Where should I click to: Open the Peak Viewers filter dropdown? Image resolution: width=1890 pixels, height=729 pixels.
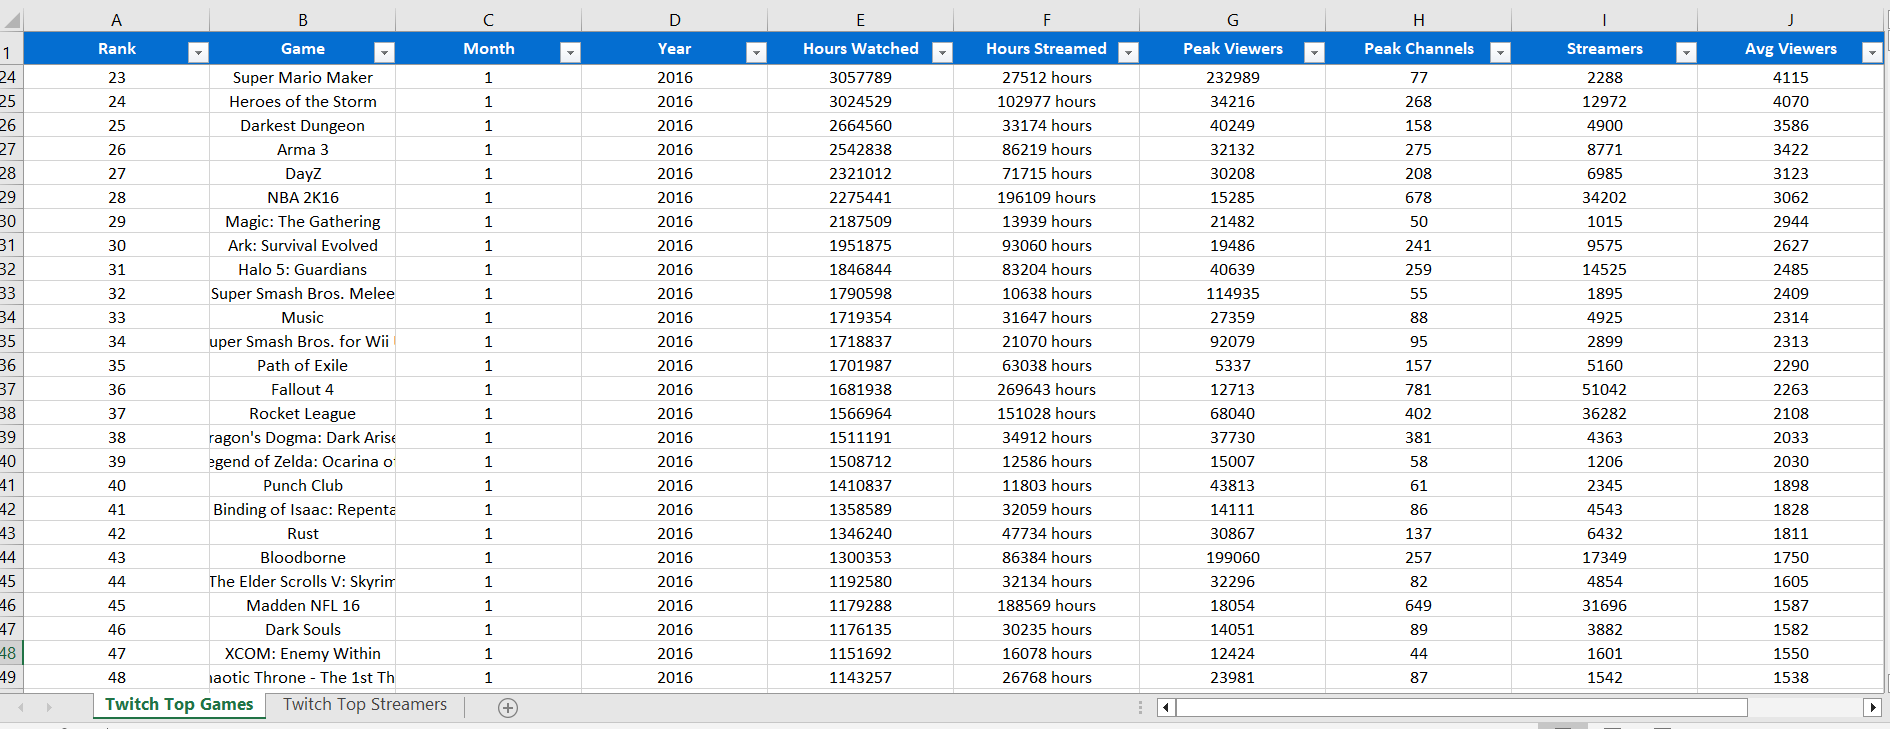click(x=1314, y=53)
